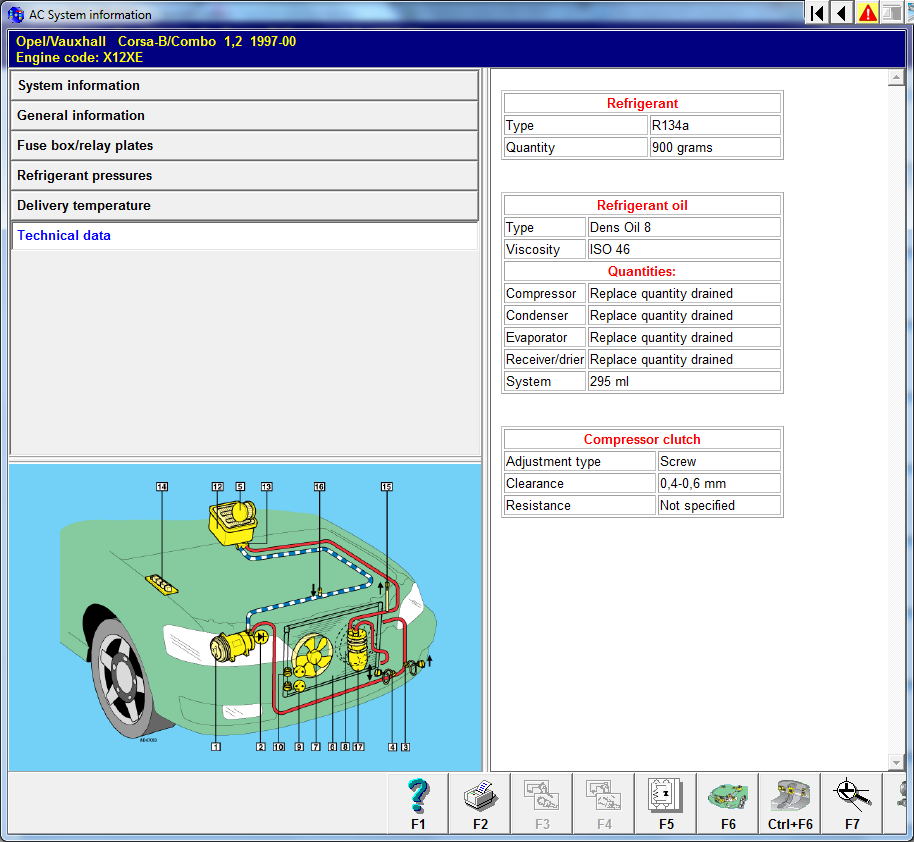
Task: Click the Evaporator row label
Action: [x=544, y=338]
